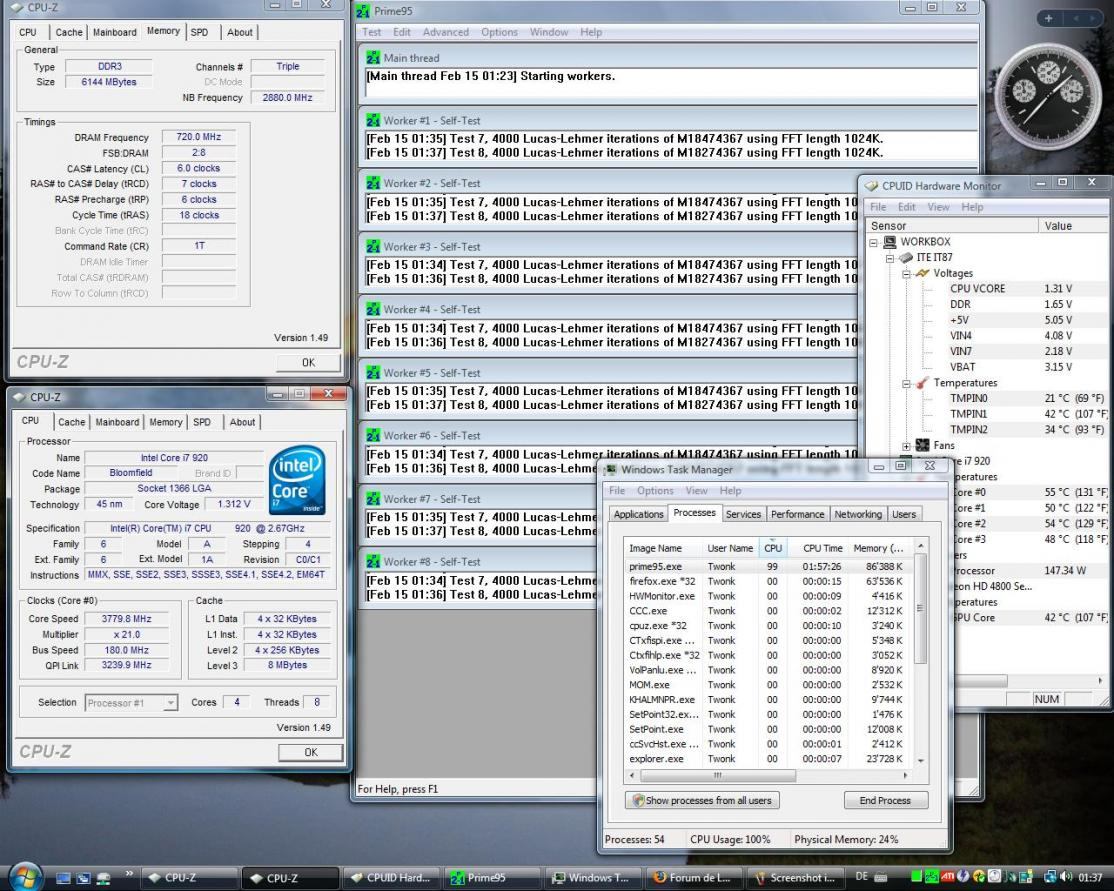
Task: Collapse the ITE IT87 tree node
Action: [889, 258]
